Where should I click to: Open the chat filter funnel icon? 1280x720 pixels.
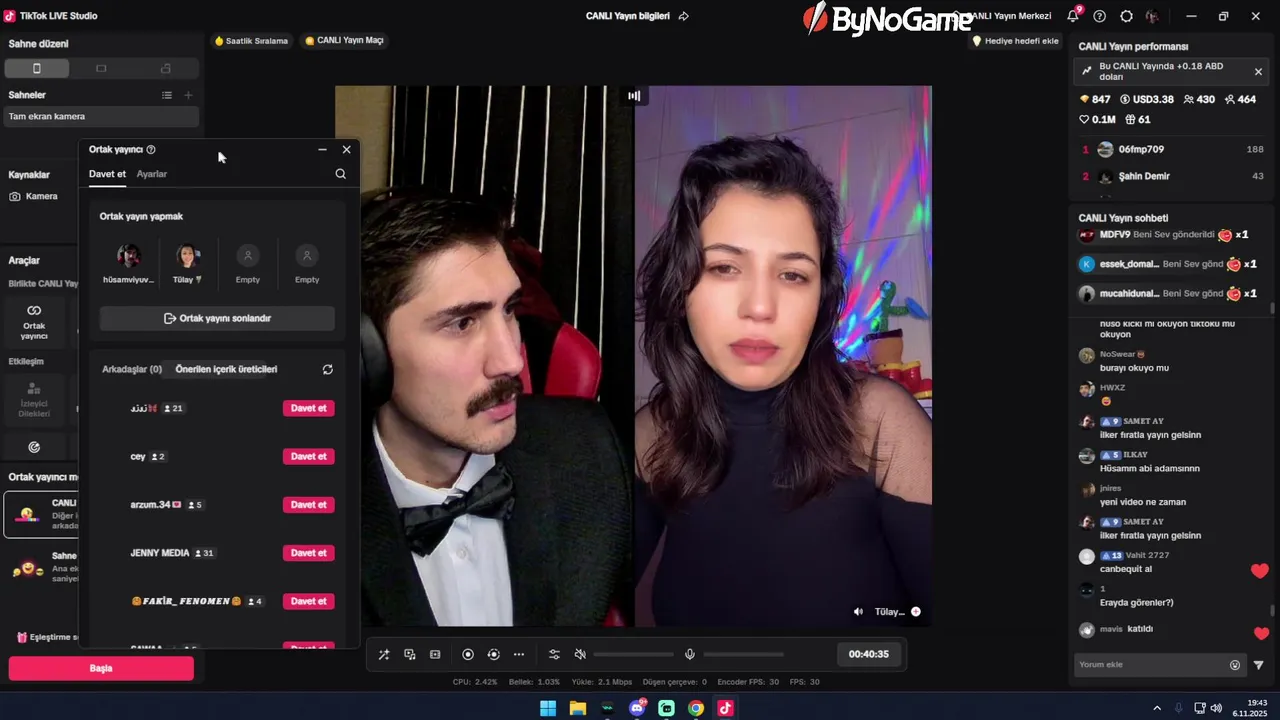1258,665
